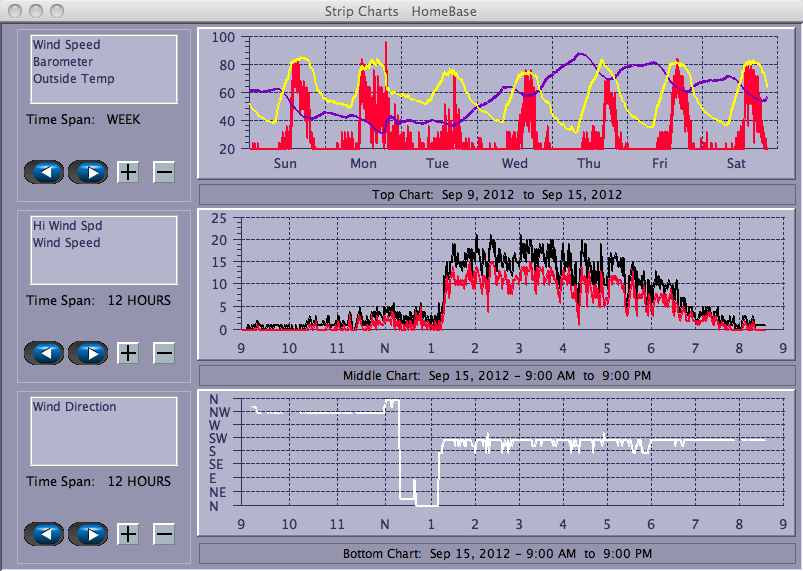Screen dimensions: 803x571
Task: Select Hi Wind Spd in middle list
Action: click(x=65, y=226)
